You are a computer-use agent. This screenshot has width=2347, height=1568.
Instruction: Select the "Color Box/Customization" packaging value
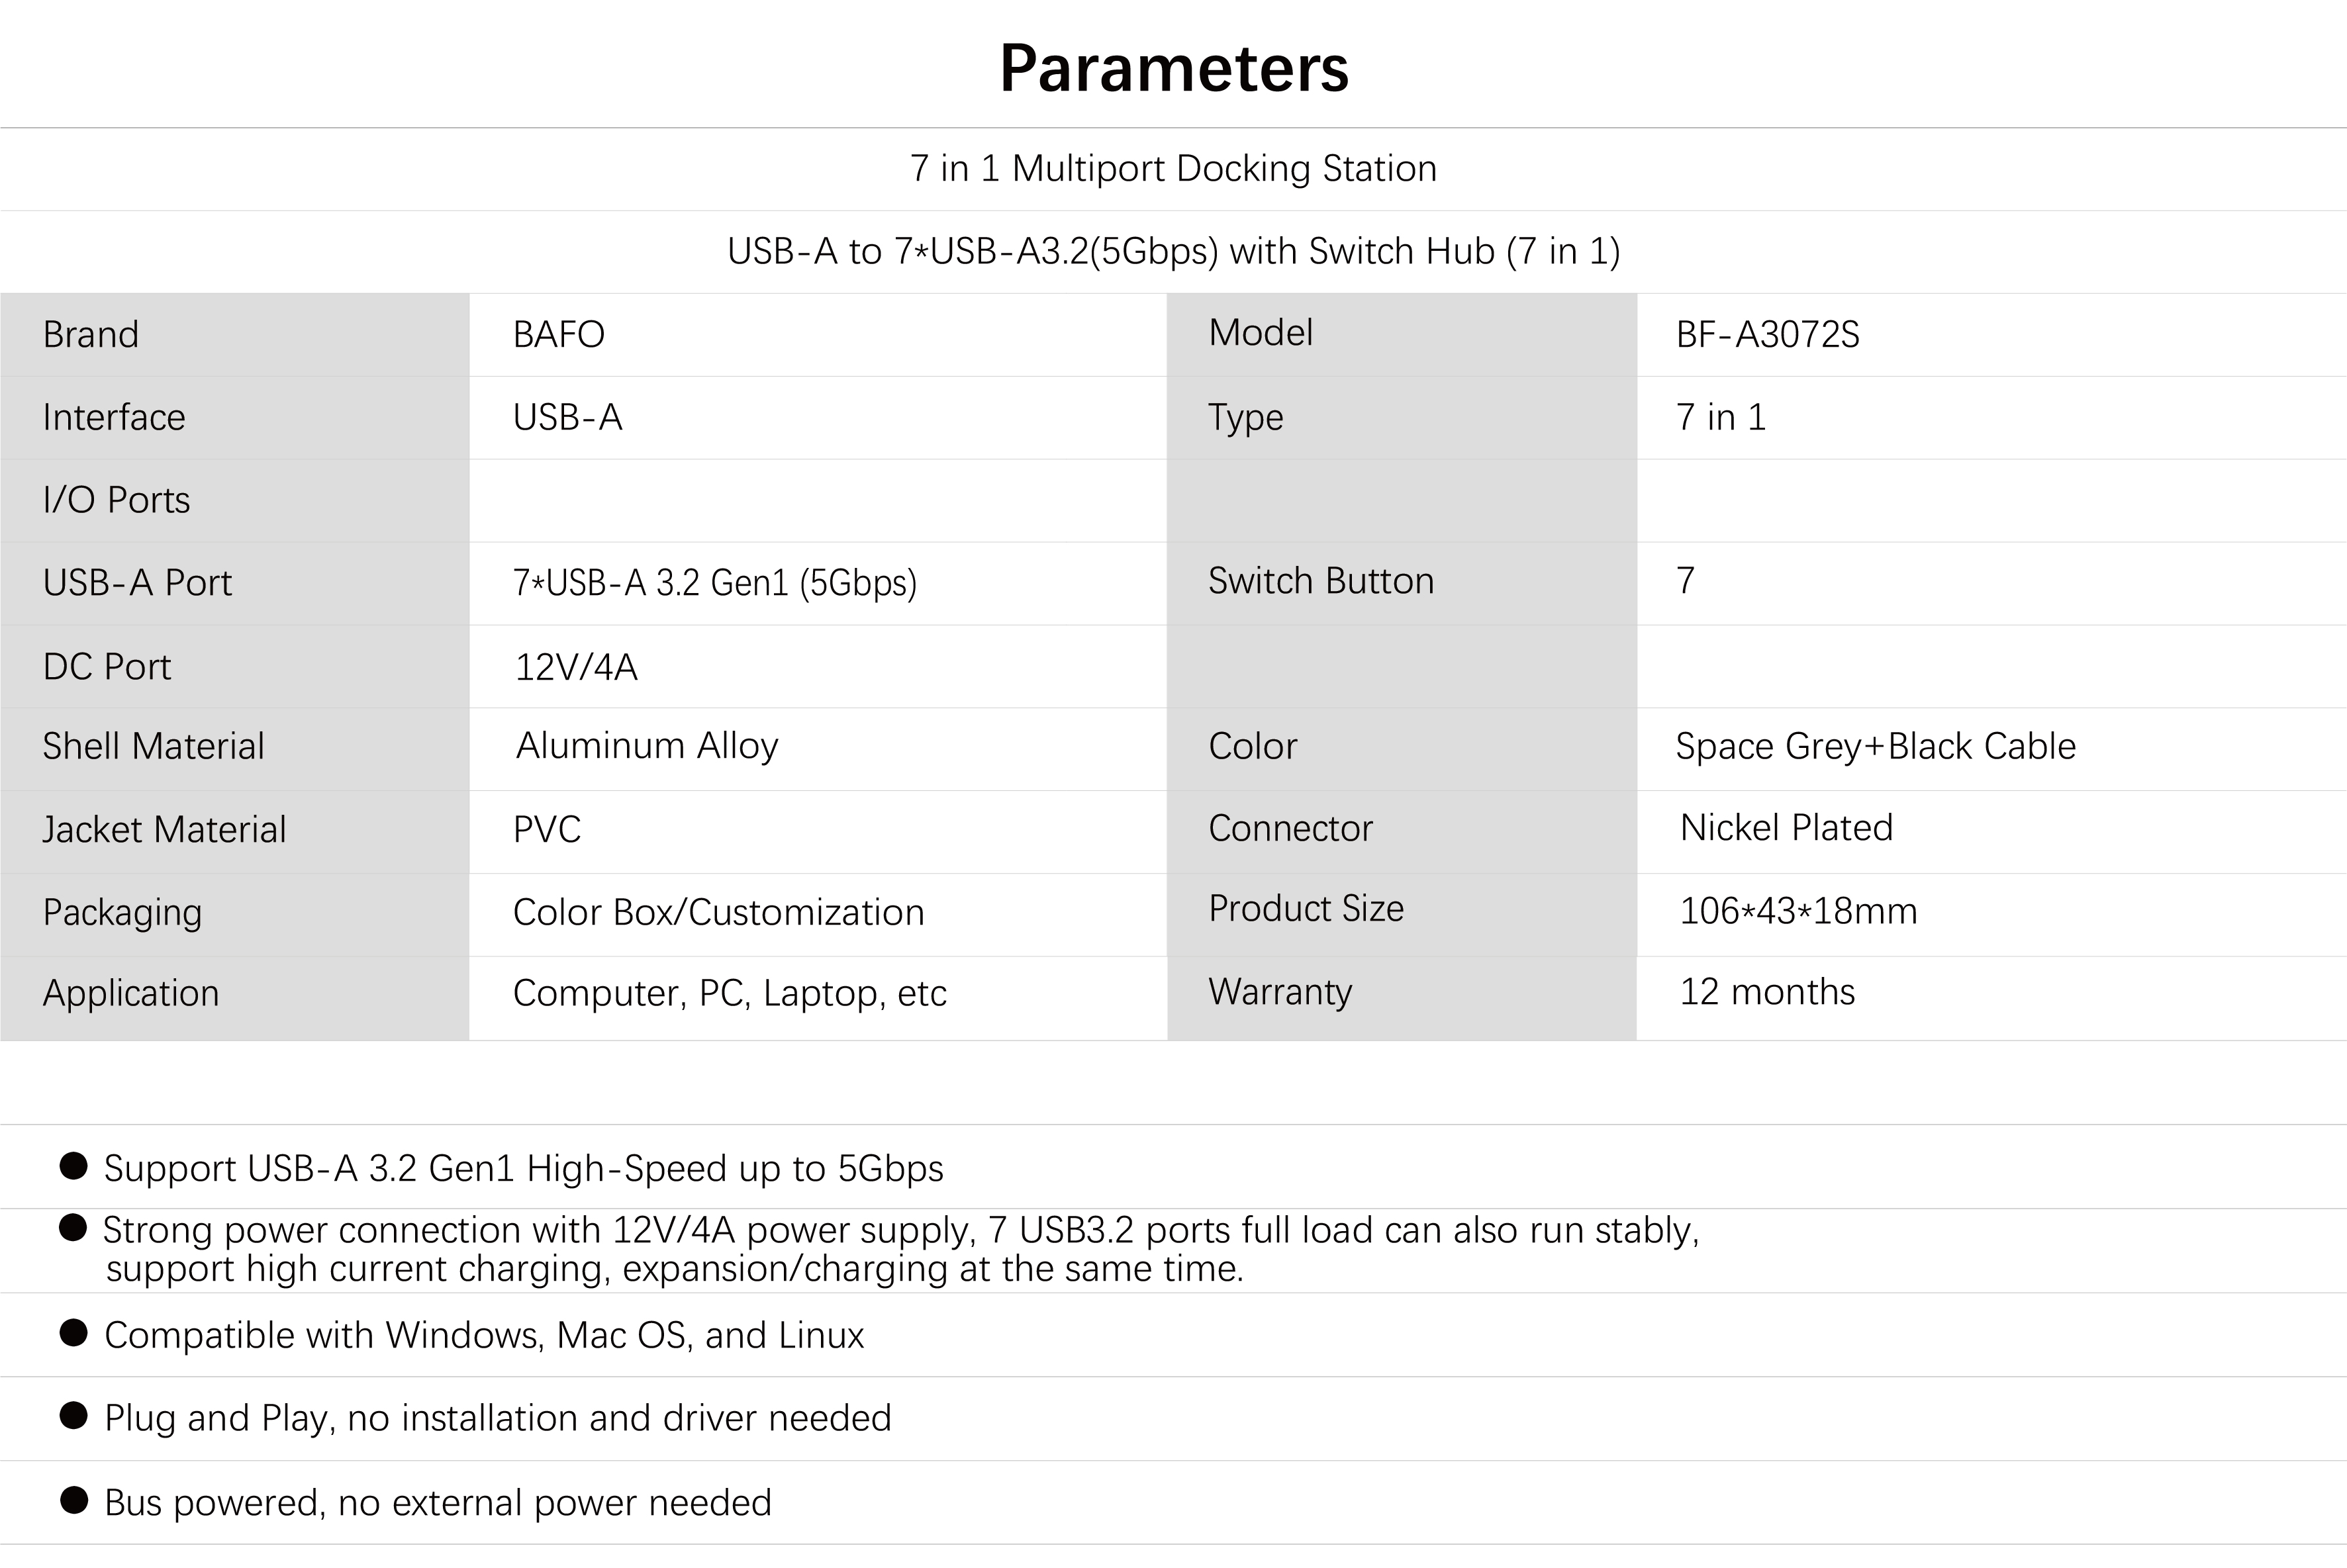[x=718, y=912]
